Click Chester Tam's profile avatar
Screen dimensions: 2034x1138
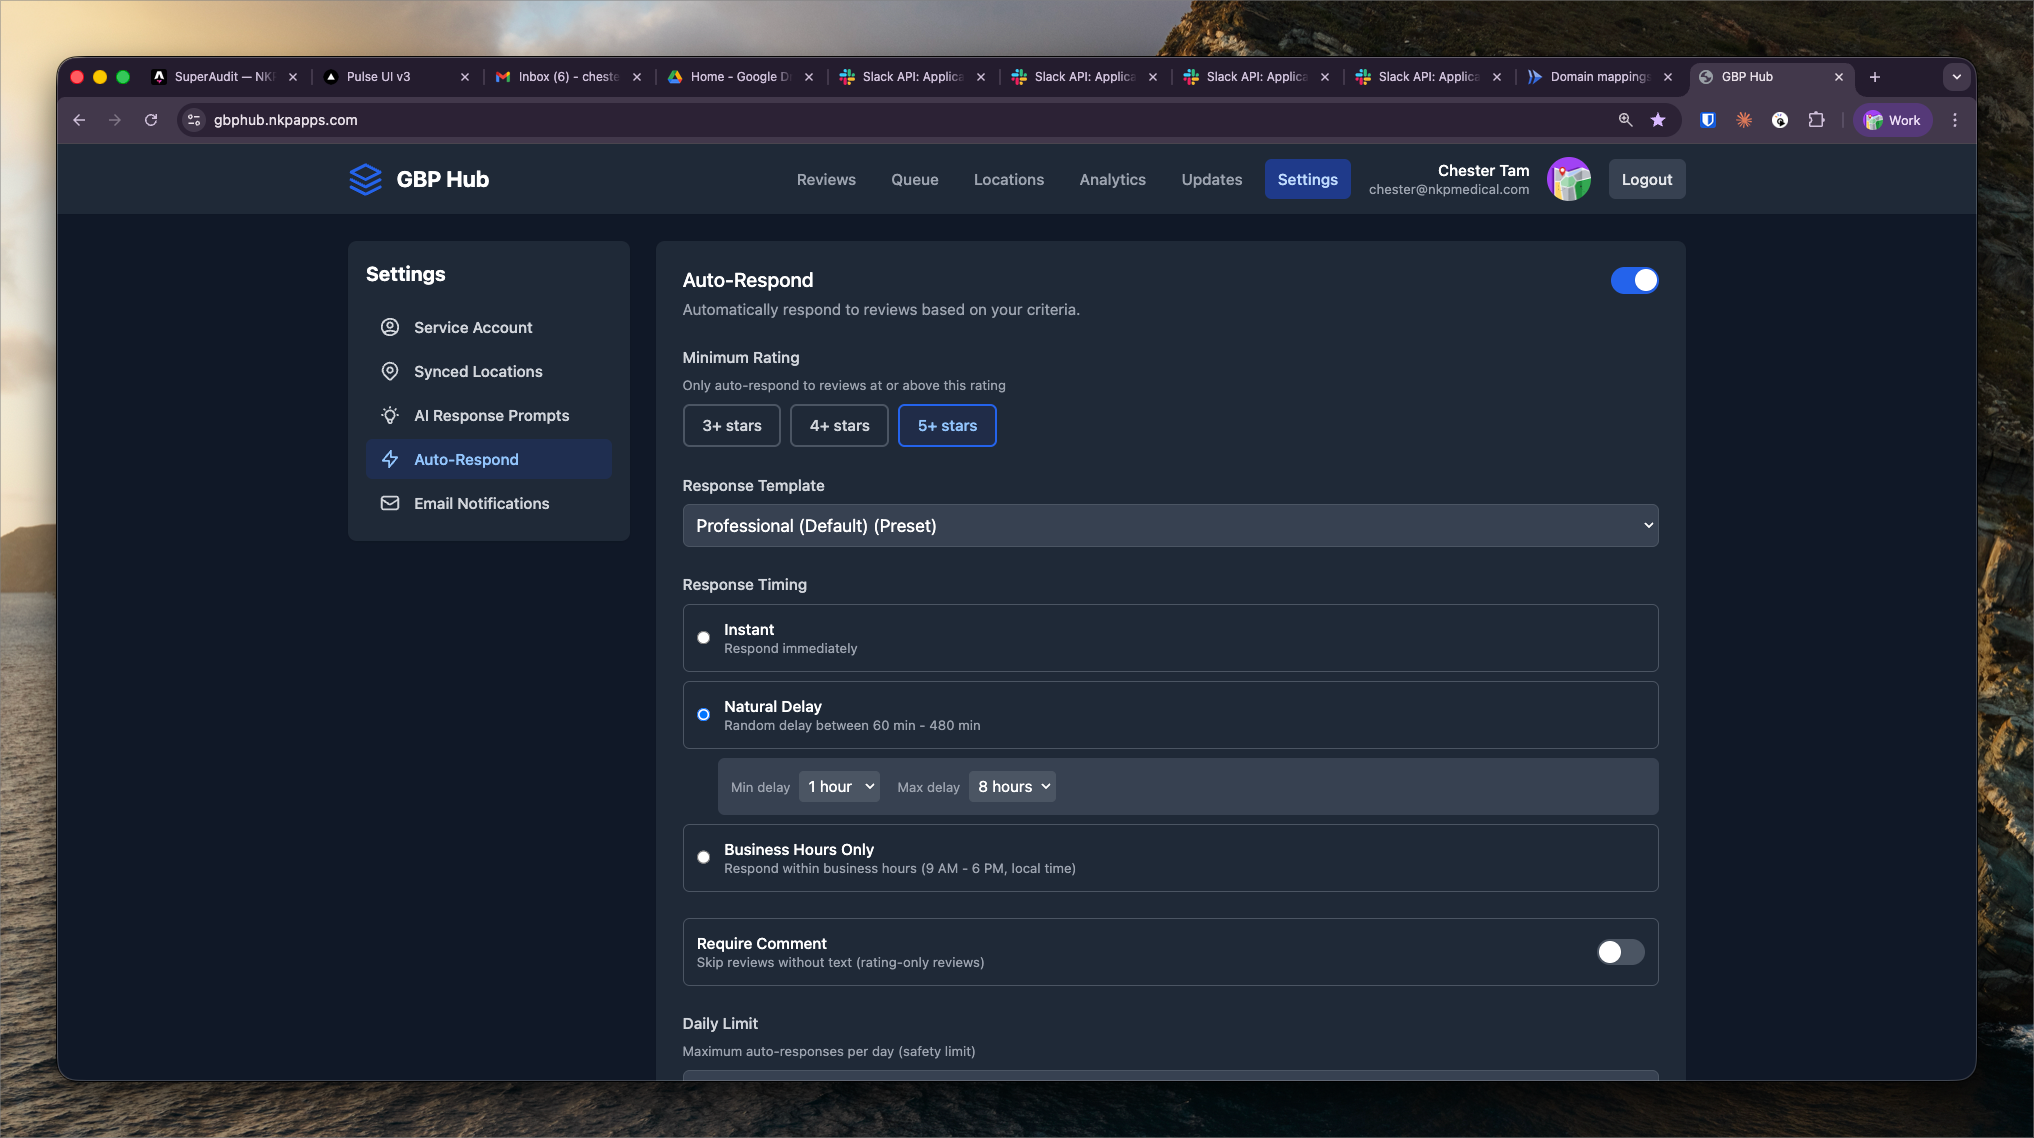pyautogui.click(x=1568, y=179)
